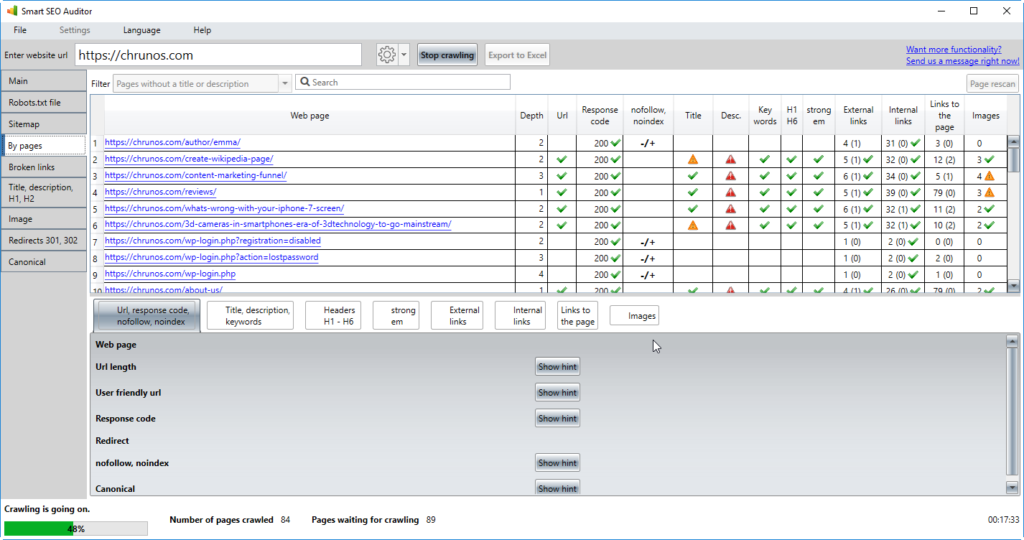
Task: Click red description alert in reviews row
Action: 730,193
